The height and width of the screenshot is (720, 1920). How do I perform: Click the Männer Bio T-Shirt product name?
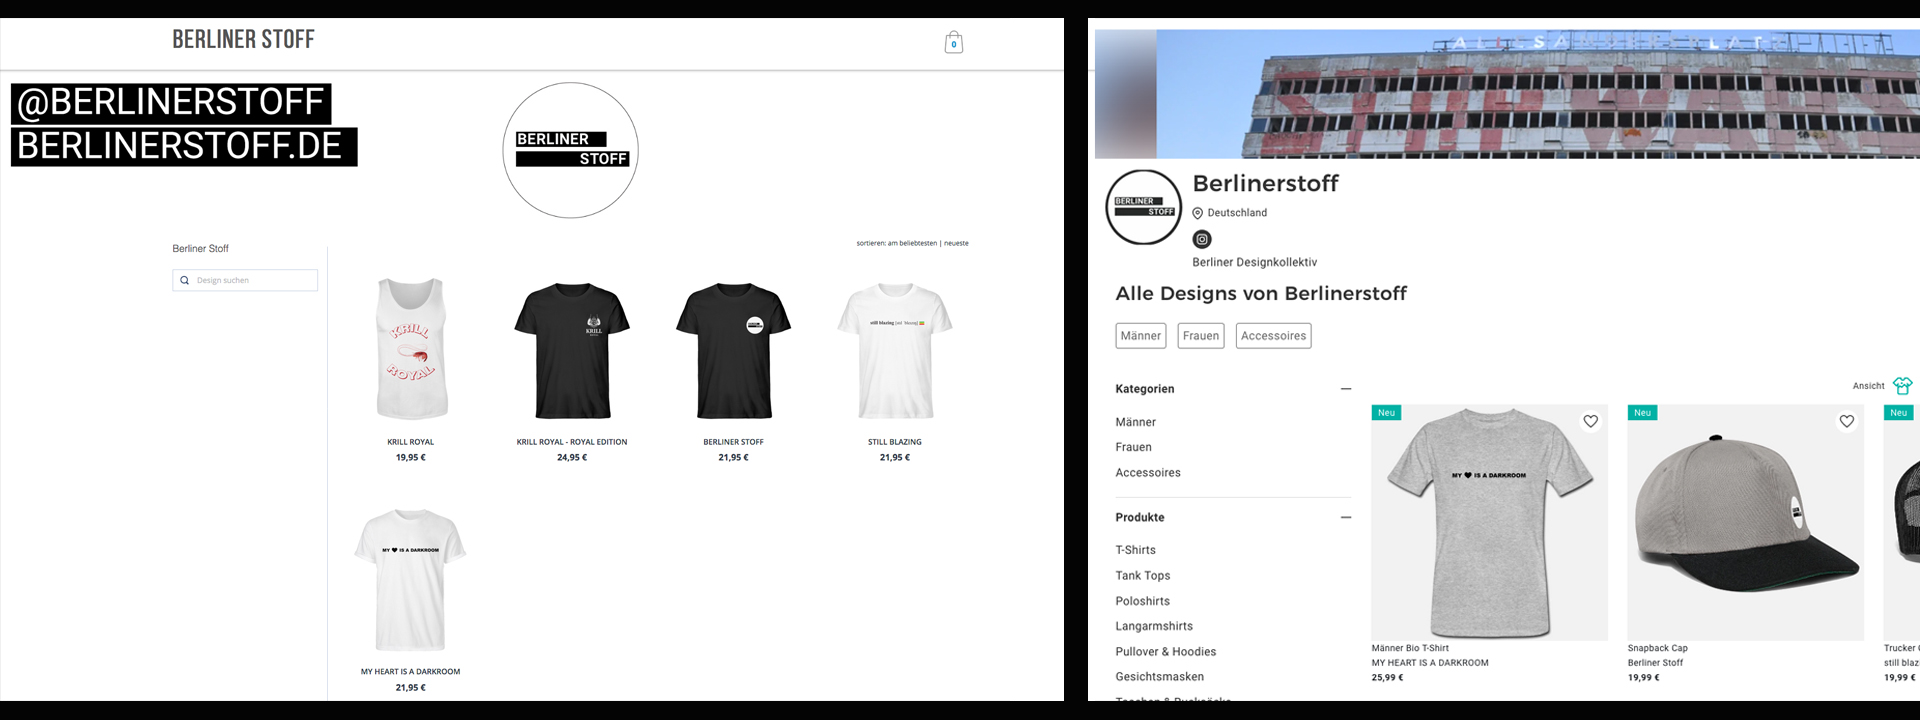tap(1410, 648)
